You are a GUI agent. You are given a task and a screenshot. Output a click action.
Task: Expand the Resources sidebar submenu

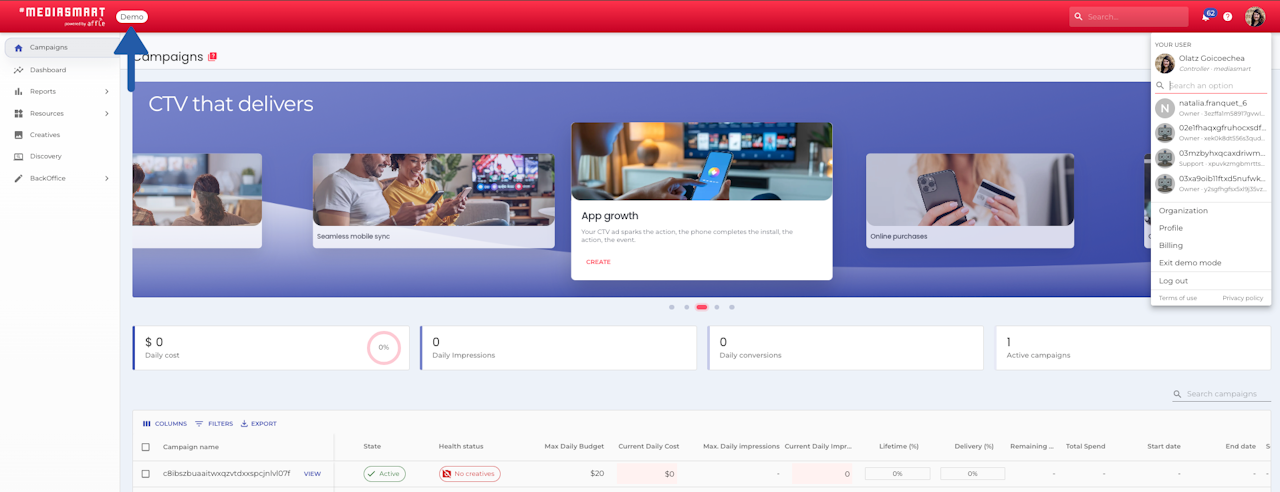click(x=107, y=113)
